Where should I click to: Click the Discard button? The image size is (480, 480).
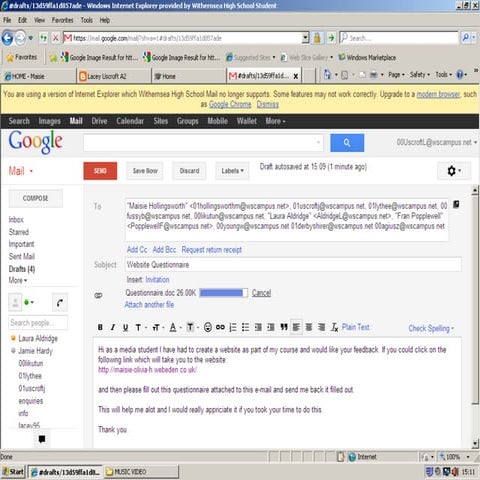[x=189, y=171]
